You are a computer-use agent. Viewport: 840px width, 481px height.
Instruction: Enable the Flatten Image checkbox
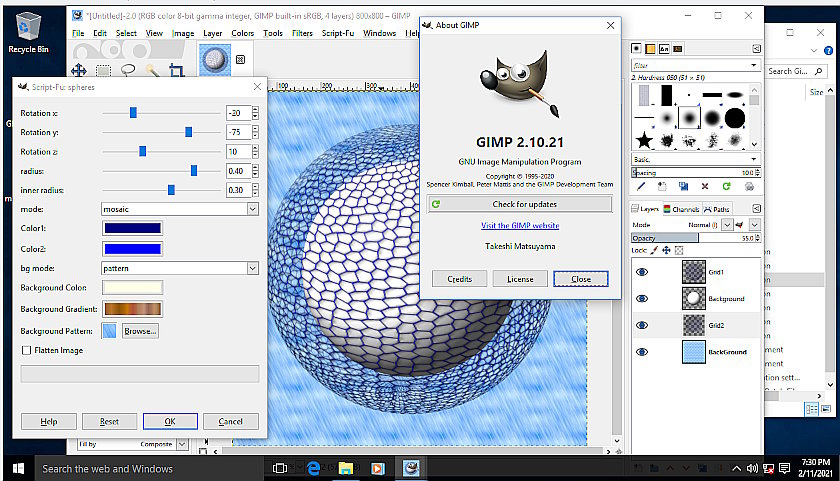coord(27,350)
